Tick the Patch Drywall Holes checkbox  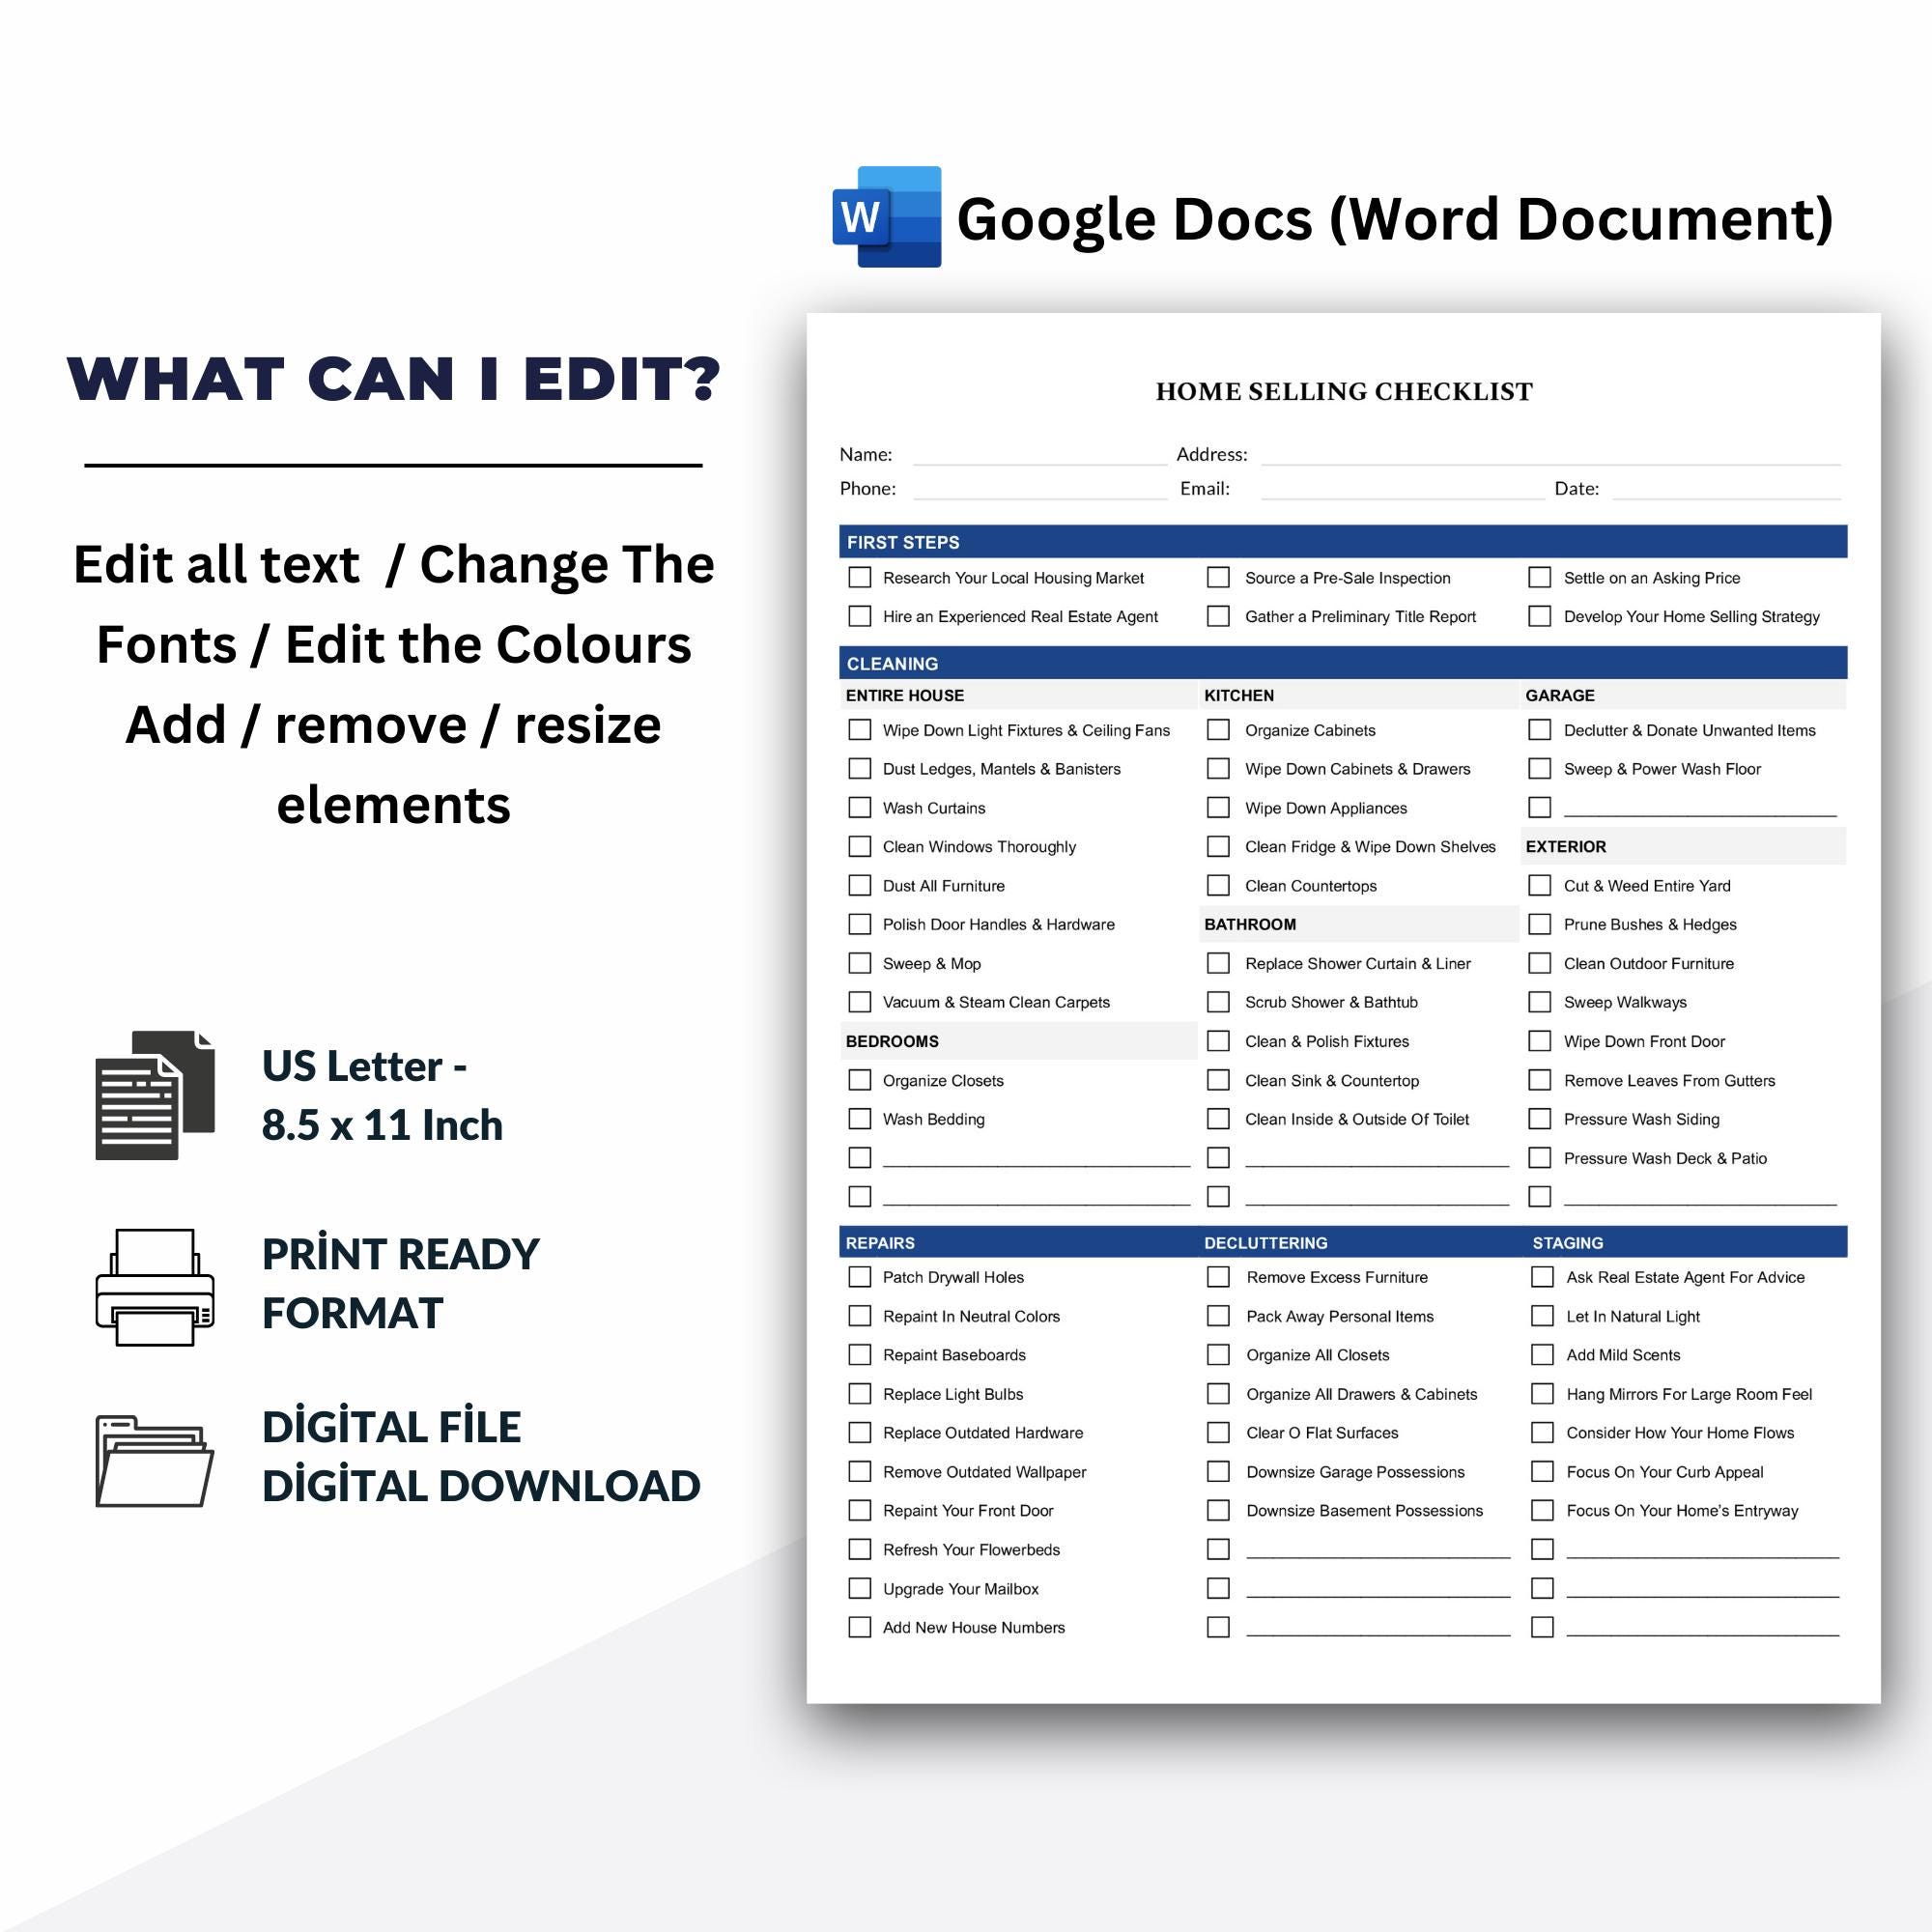point(860,1277)
